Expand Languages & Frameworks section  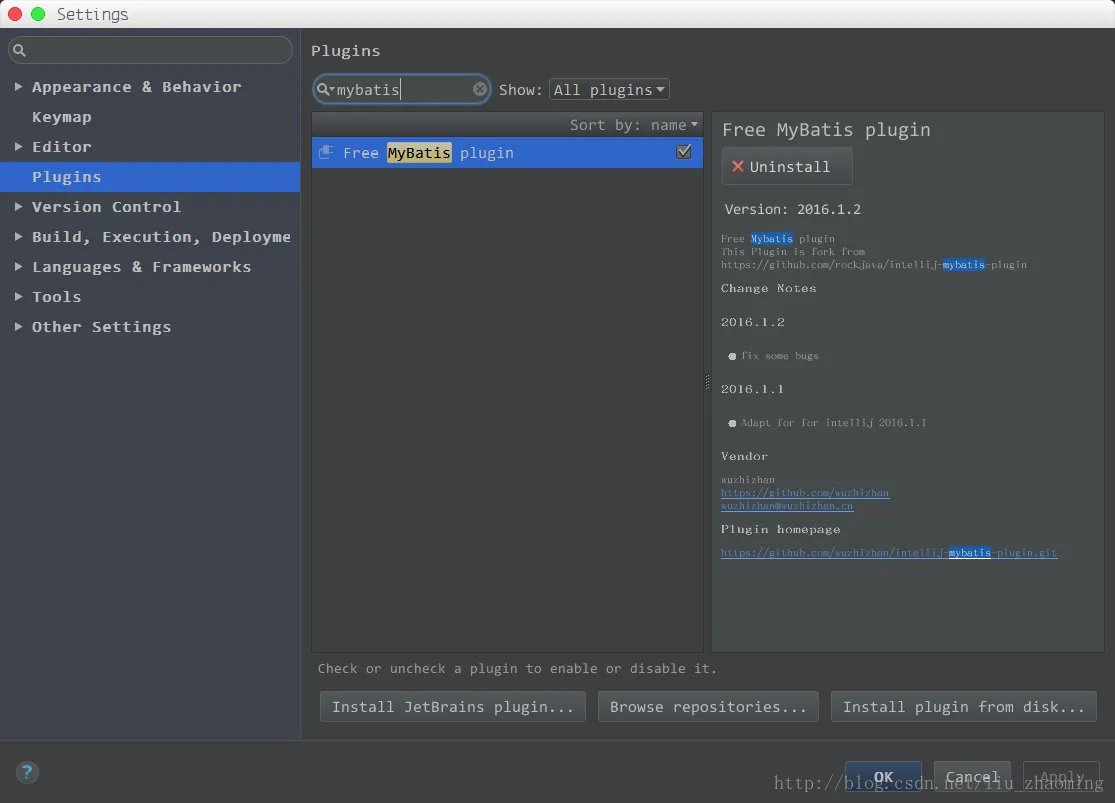coord(19,267)
